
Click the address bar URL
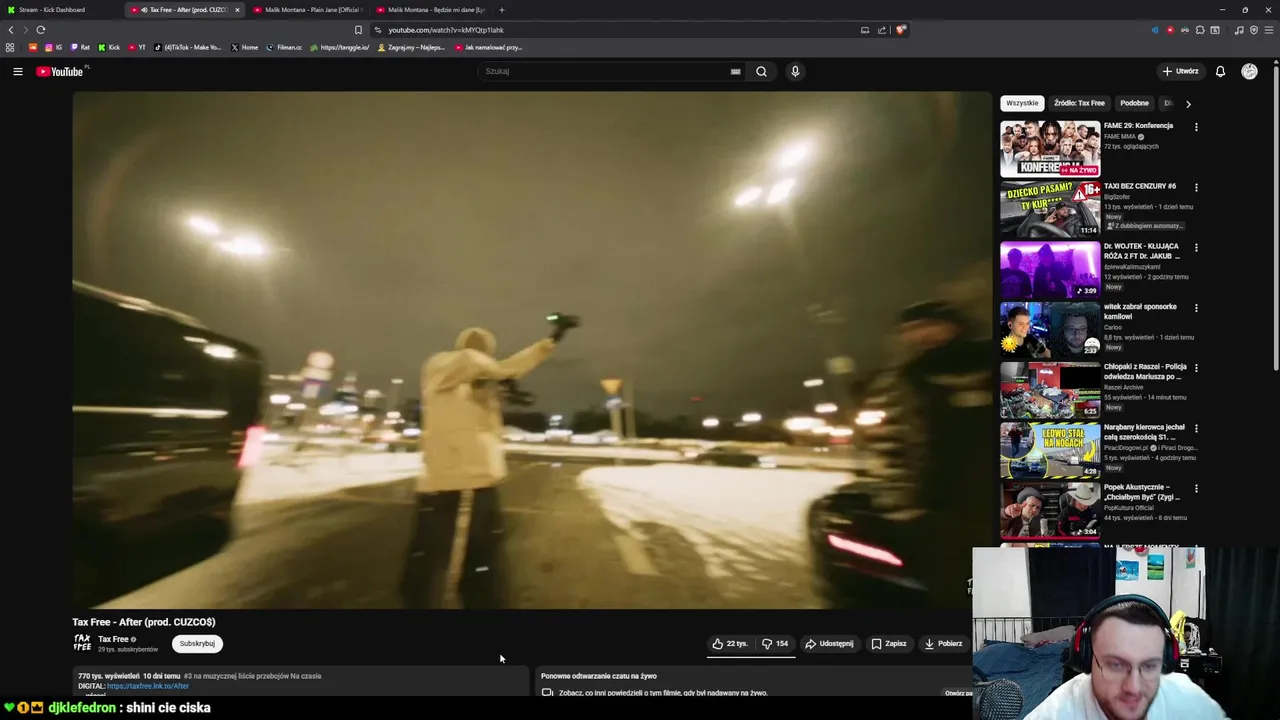coord(446,30)
